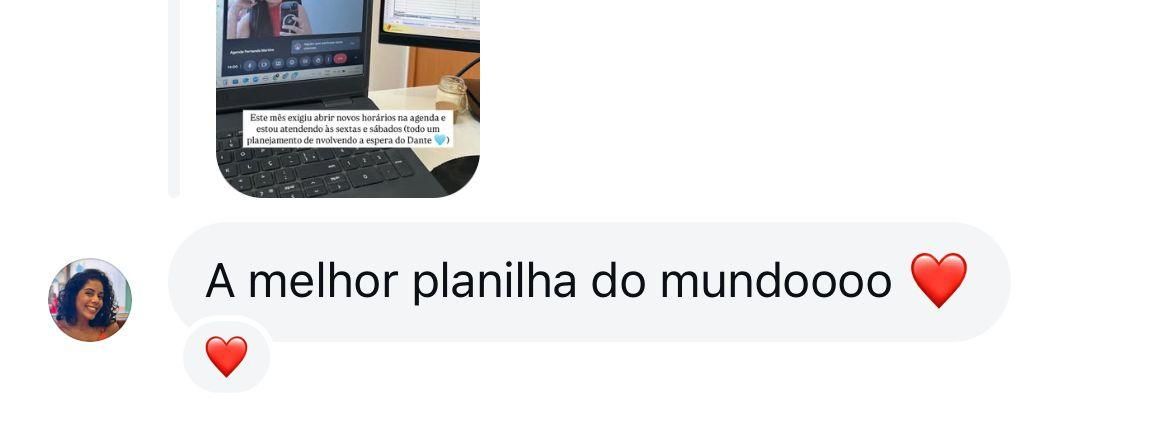This screenshot has width=1170, height=429.
Task: Click the spreadsheet monitor in the story photo
Action: pyautogui.click(x=431, y=24)
